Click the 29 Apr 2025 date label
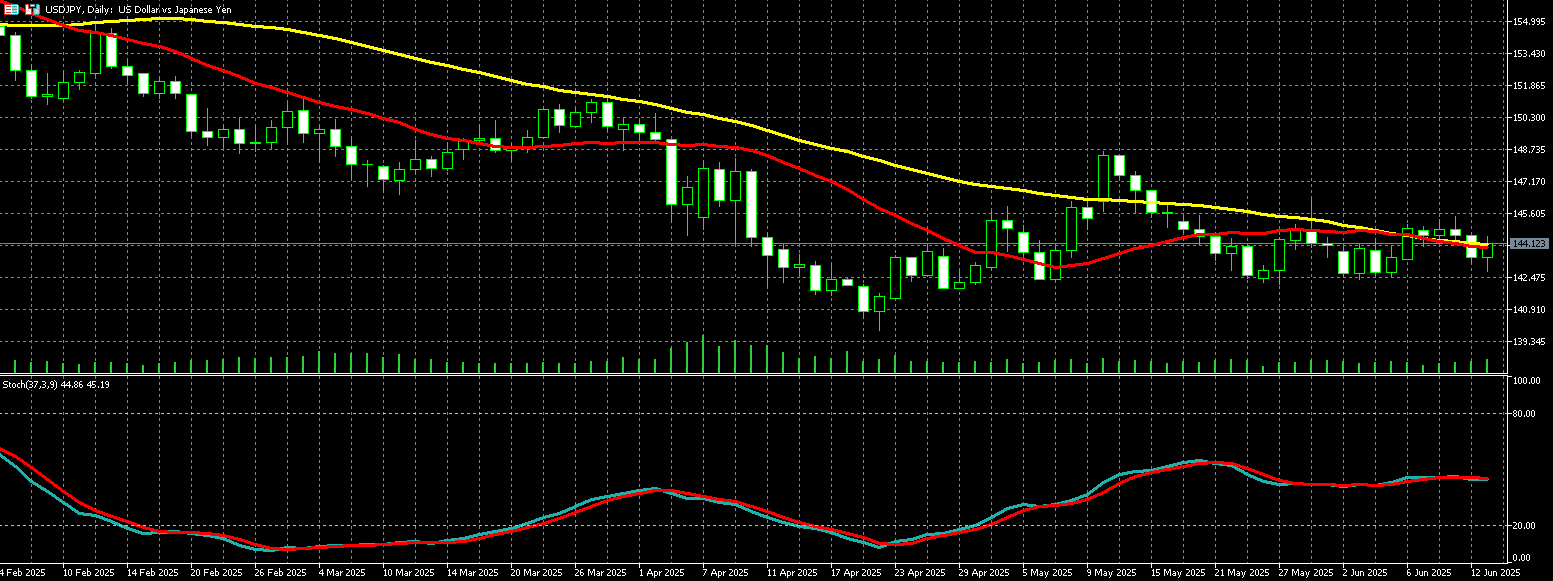Image resolution: width=1553 pixels, height=581 pixels. [x=984, y=574]
